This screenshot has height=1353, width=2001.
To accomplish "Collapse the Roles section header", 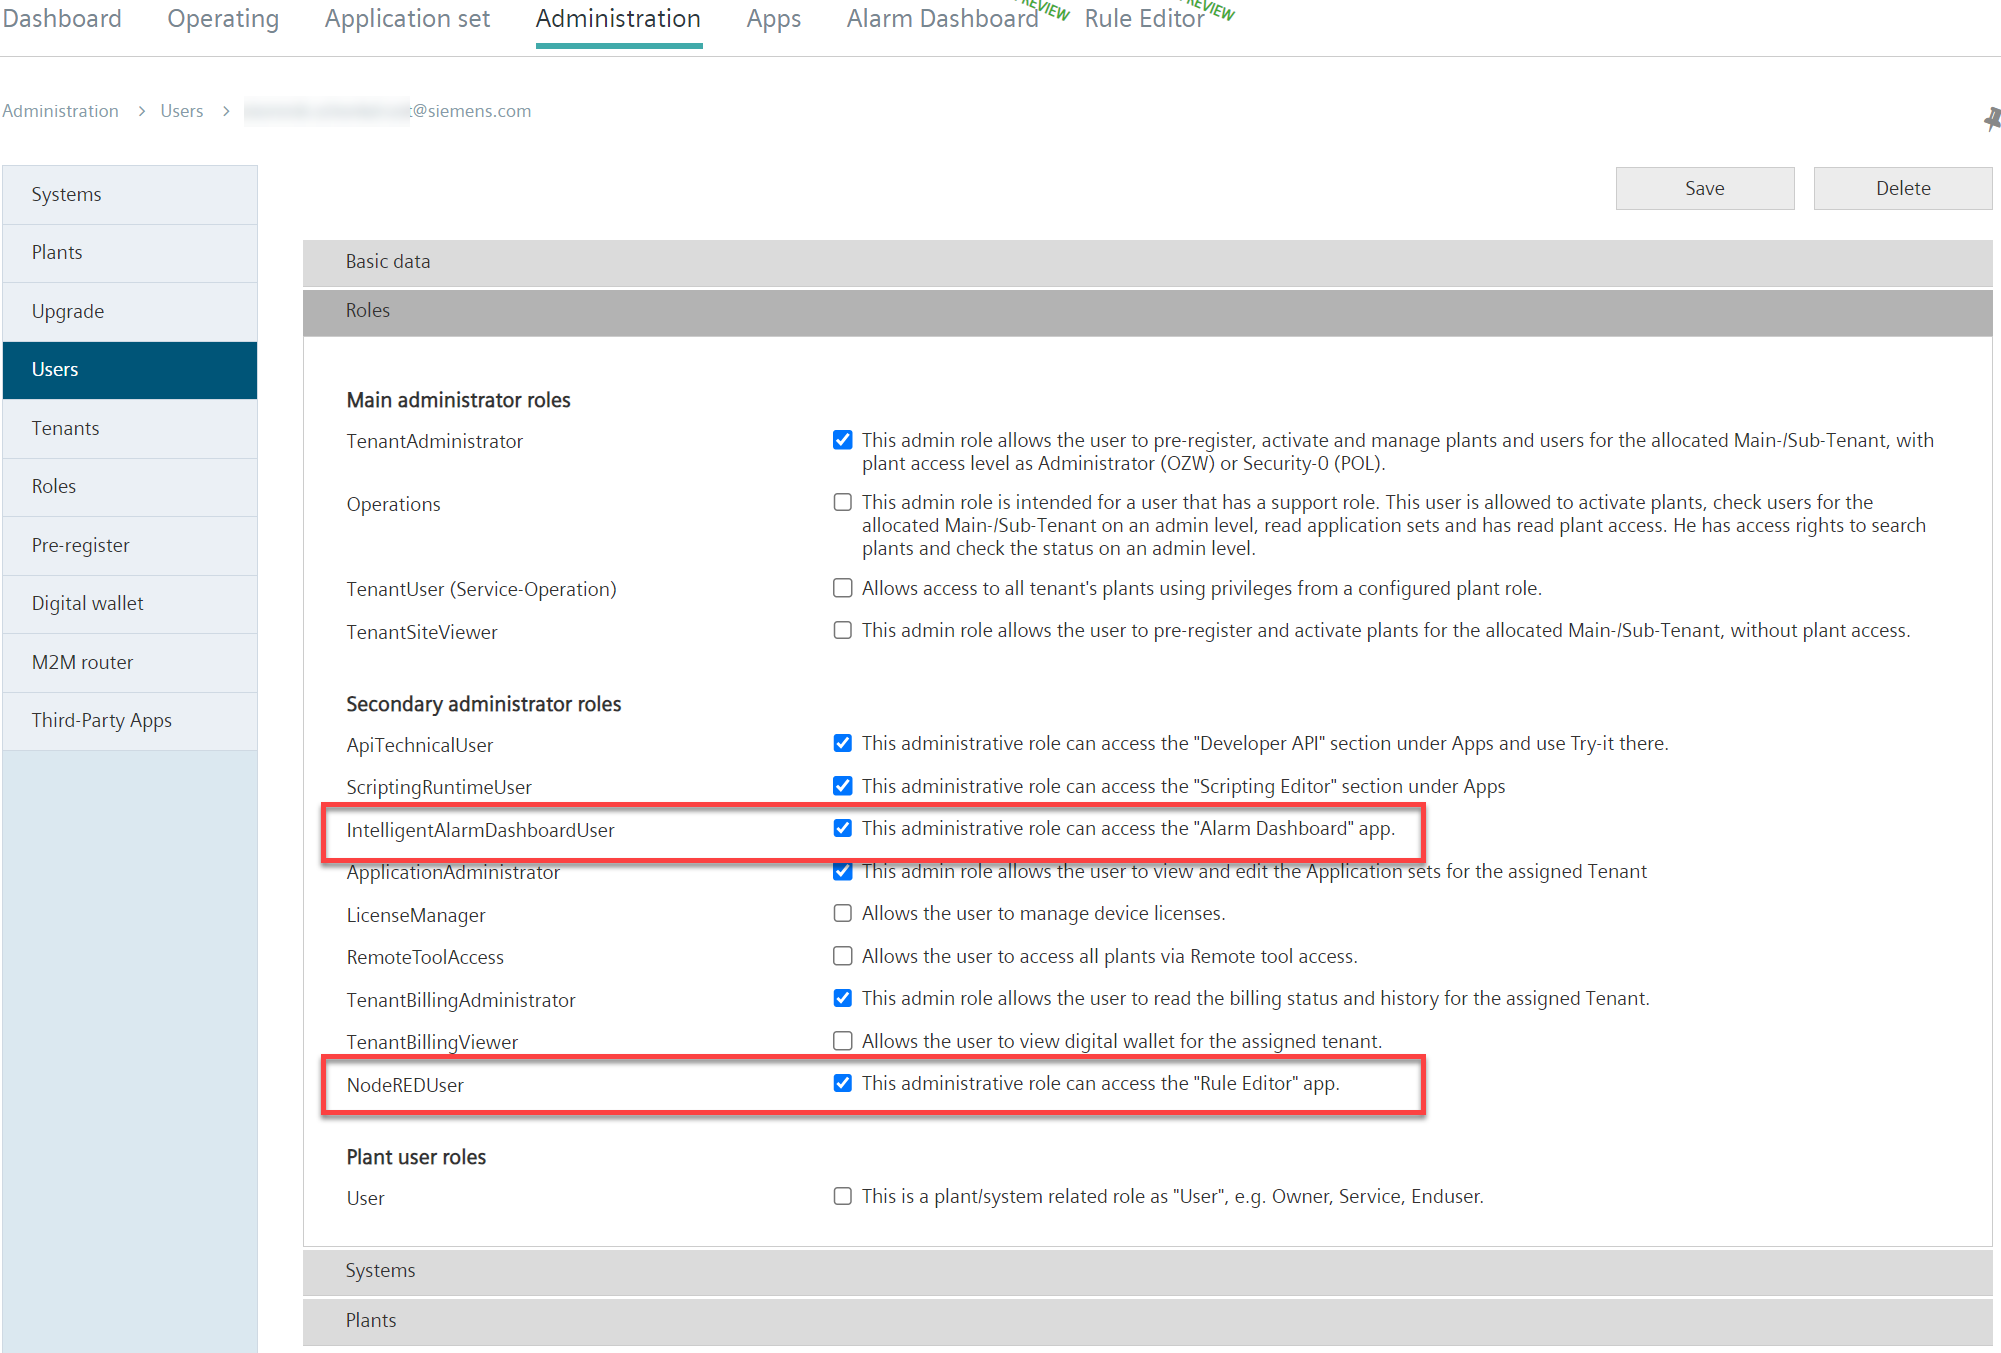I will click(x=1147, y=311).
